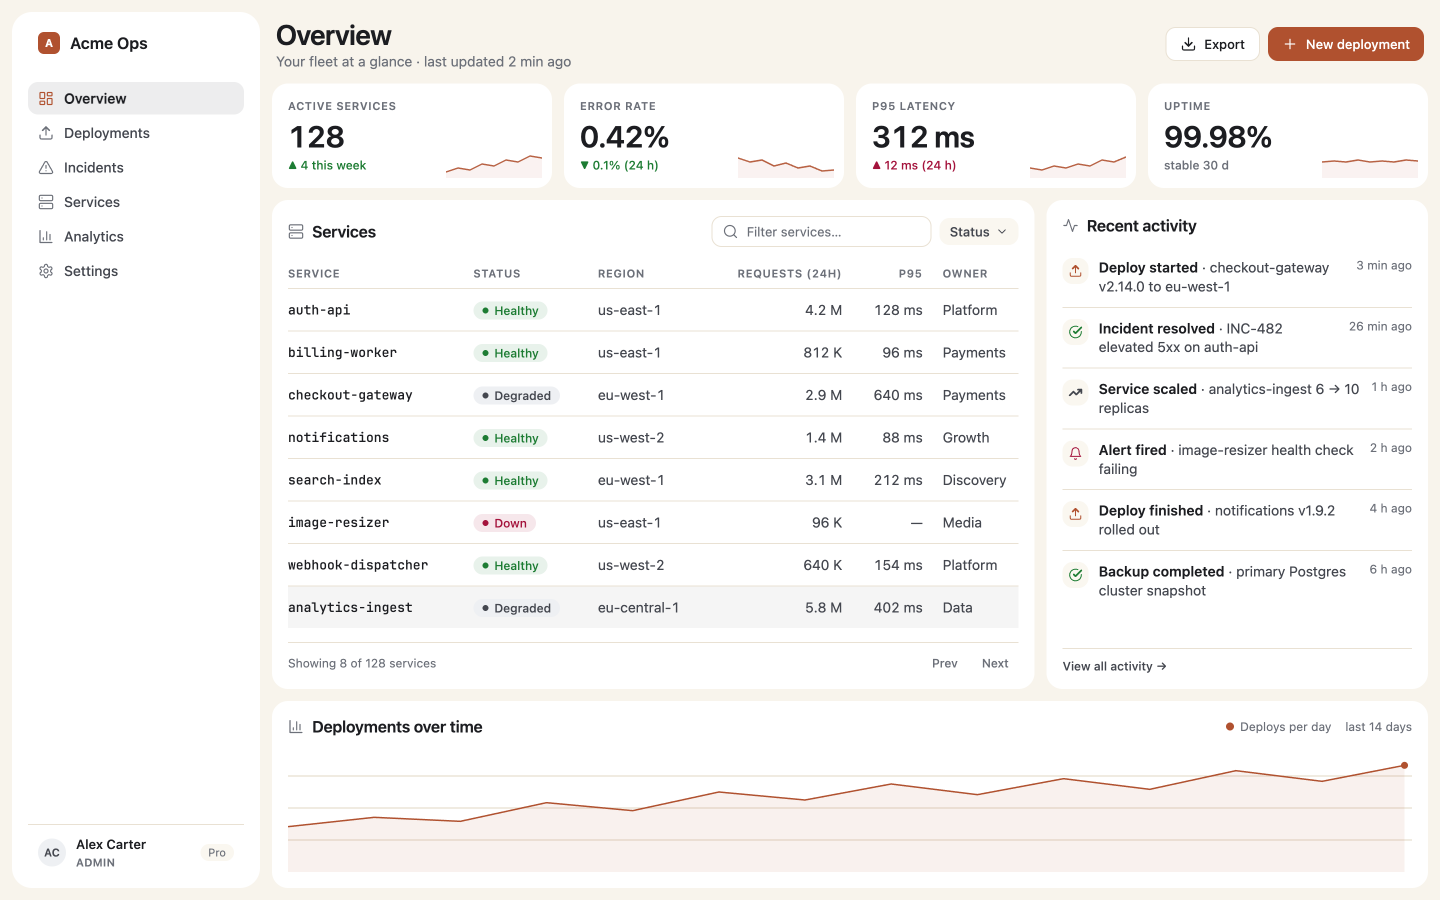Click Degraded badge on checkout-gateway row
Viewport: 1440px width, 900px height.
[x=516, y=396]
